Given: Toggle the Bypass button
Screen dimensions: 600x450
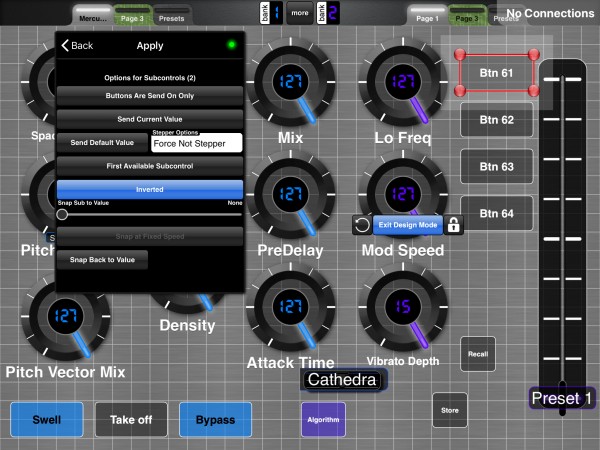Looking at the screenshot, I should click(215, 420).
